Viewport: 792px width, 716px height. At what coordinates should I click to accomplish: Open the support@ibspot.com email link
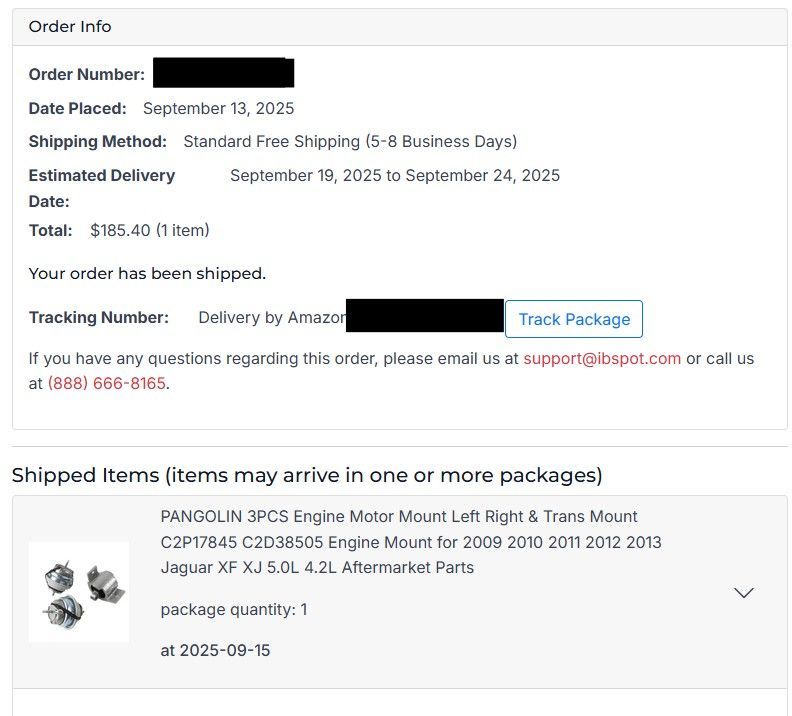coord(601,358)
